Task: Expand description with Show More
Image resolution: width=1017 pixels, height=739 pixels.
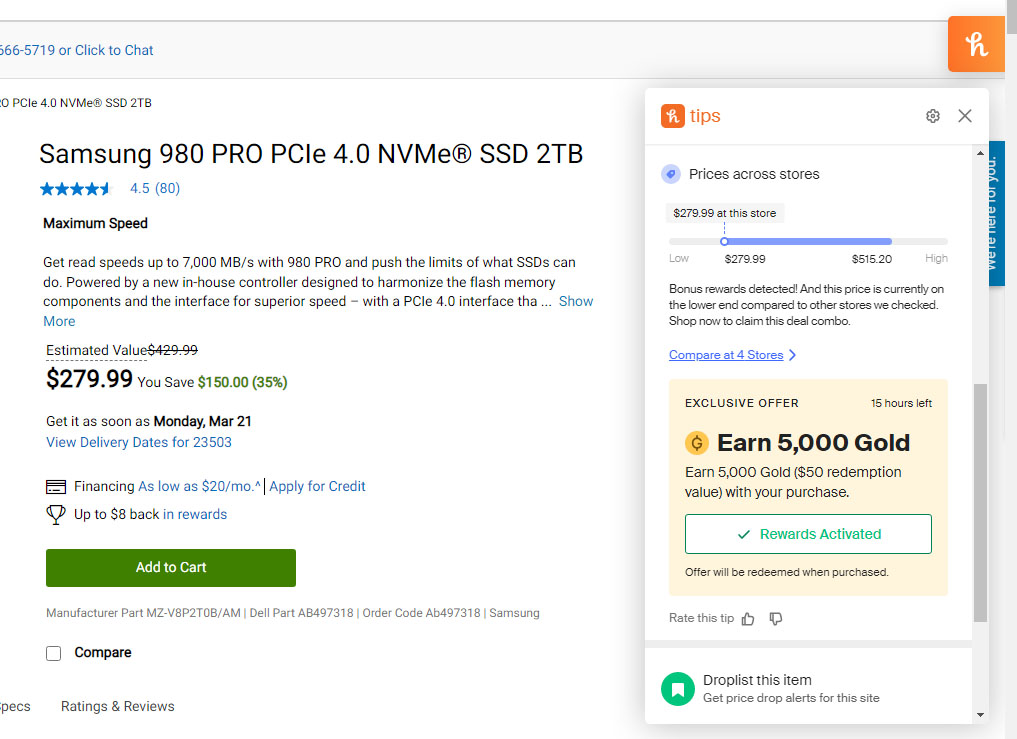Action: 575,301
